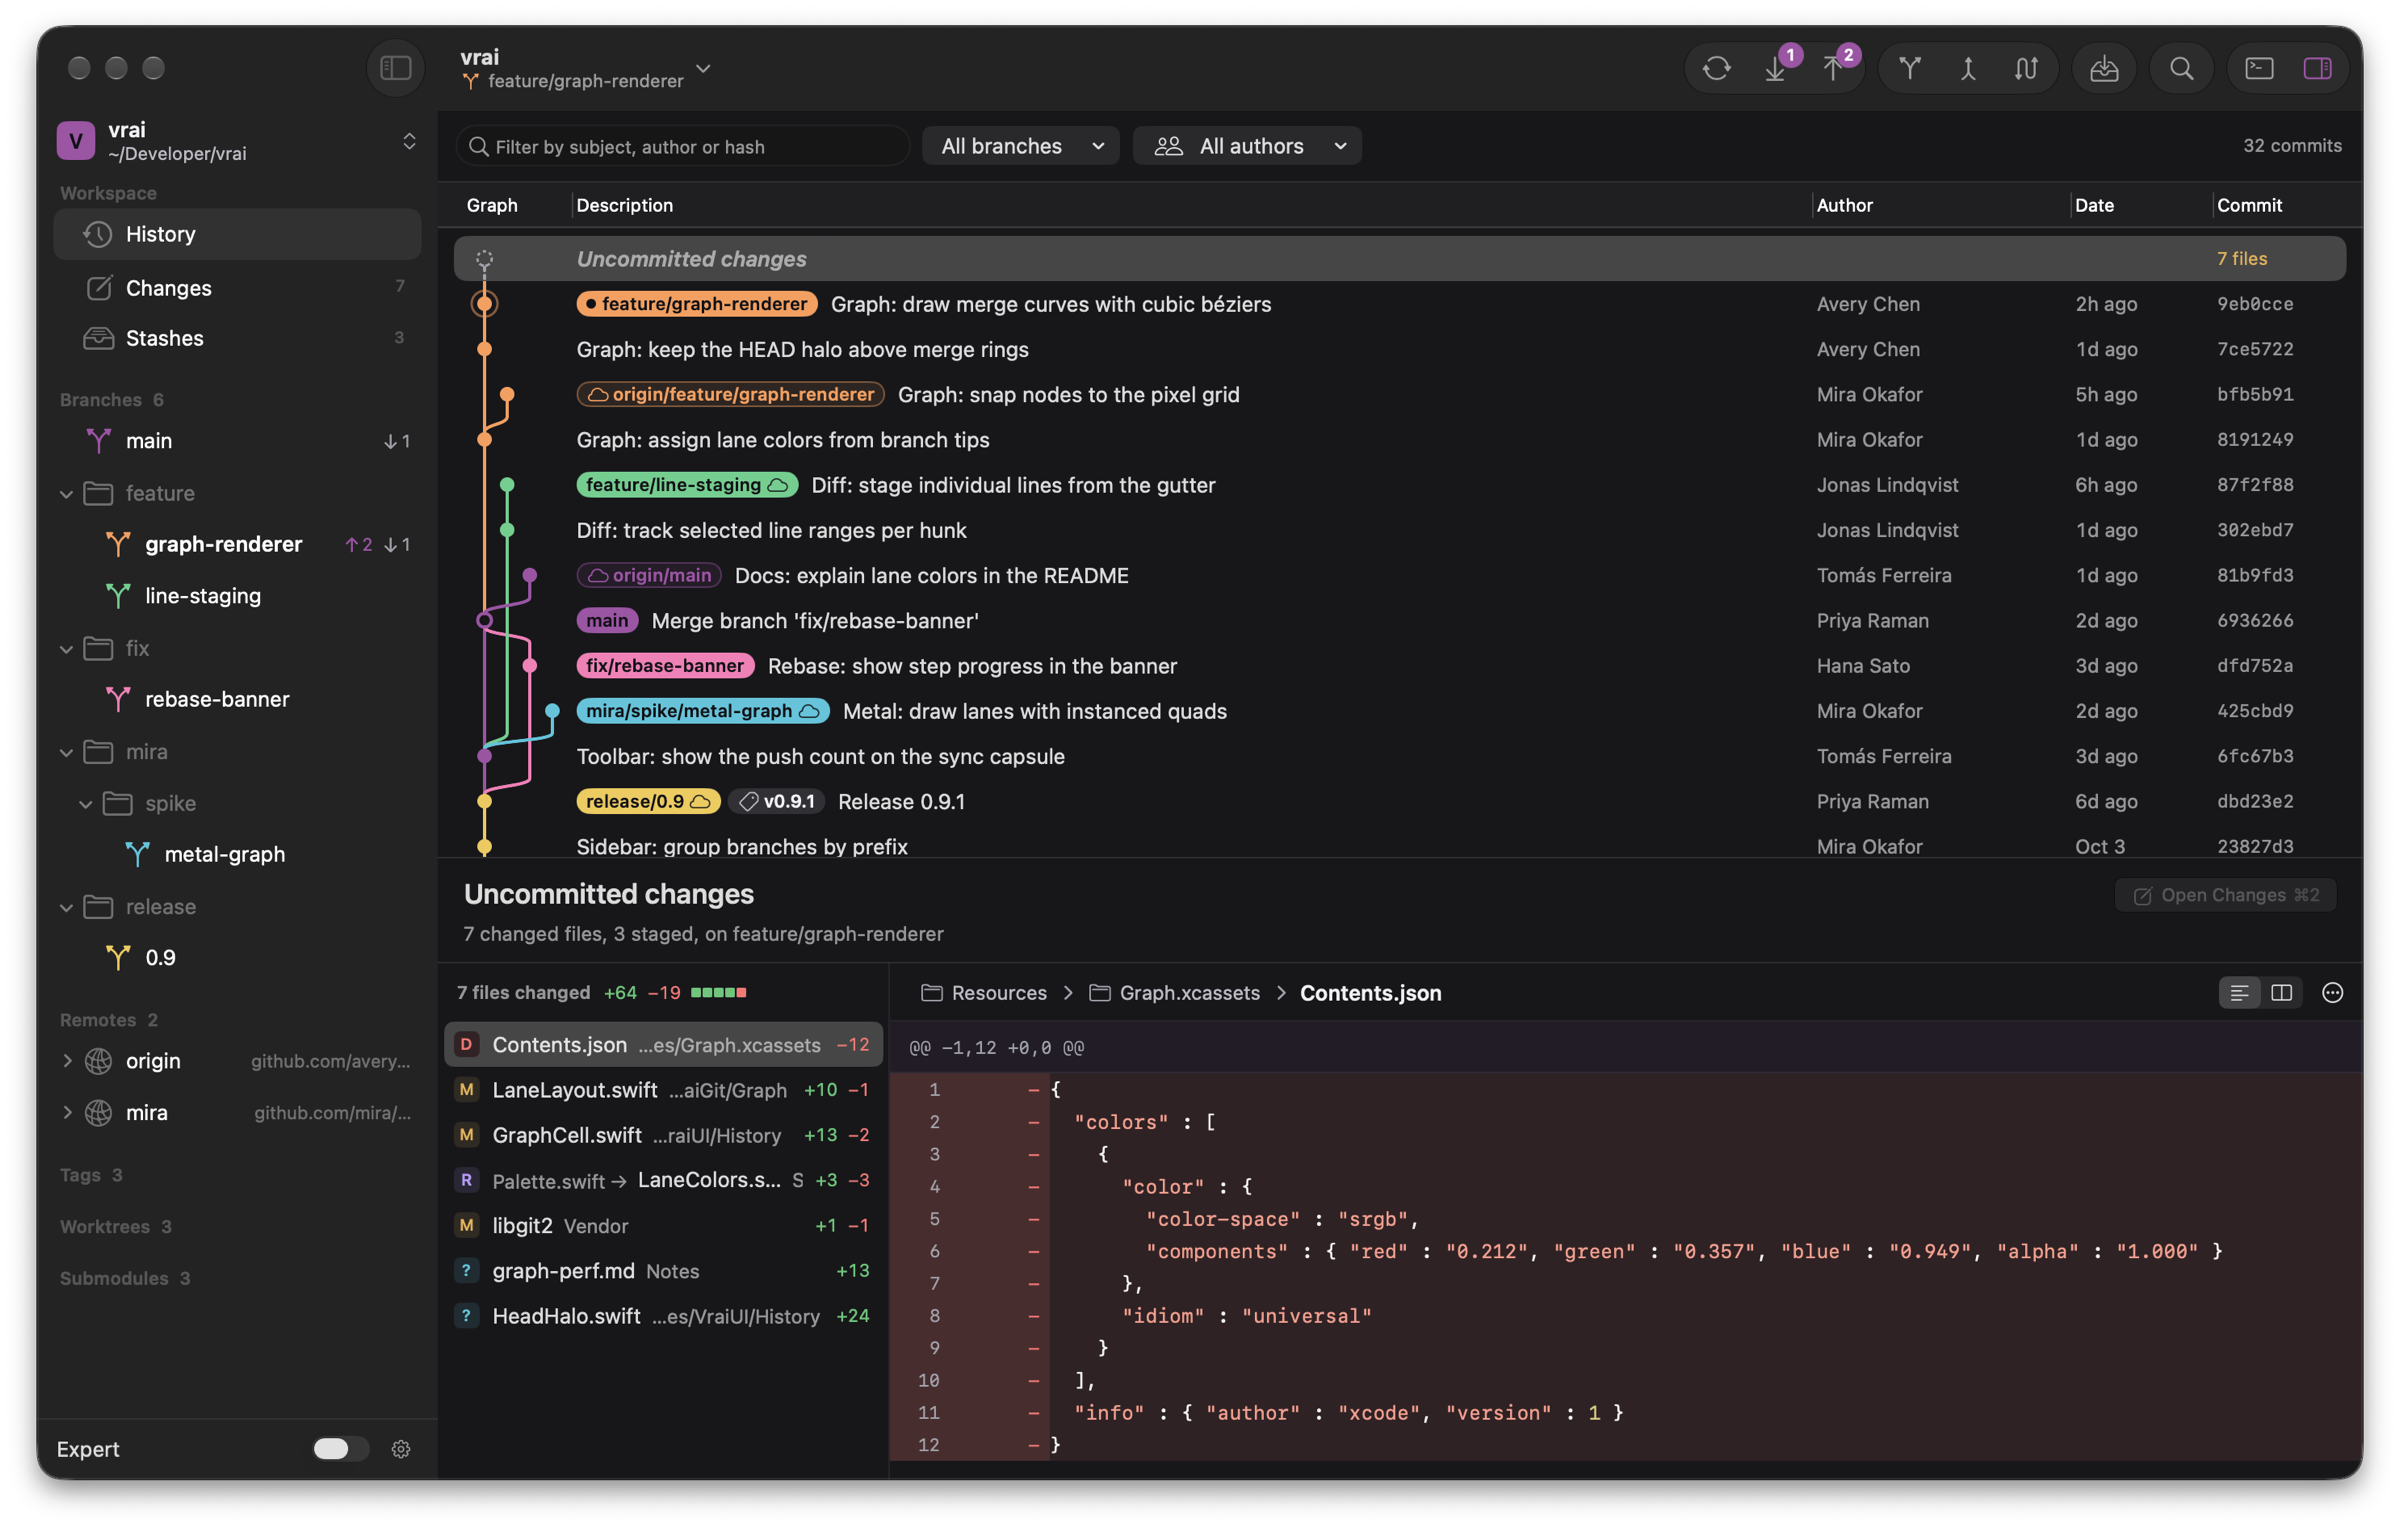This screenshot has height=1528, width=2400.
Task: Click the fetch/refresh sync icon
Action: pos(1716,68)
